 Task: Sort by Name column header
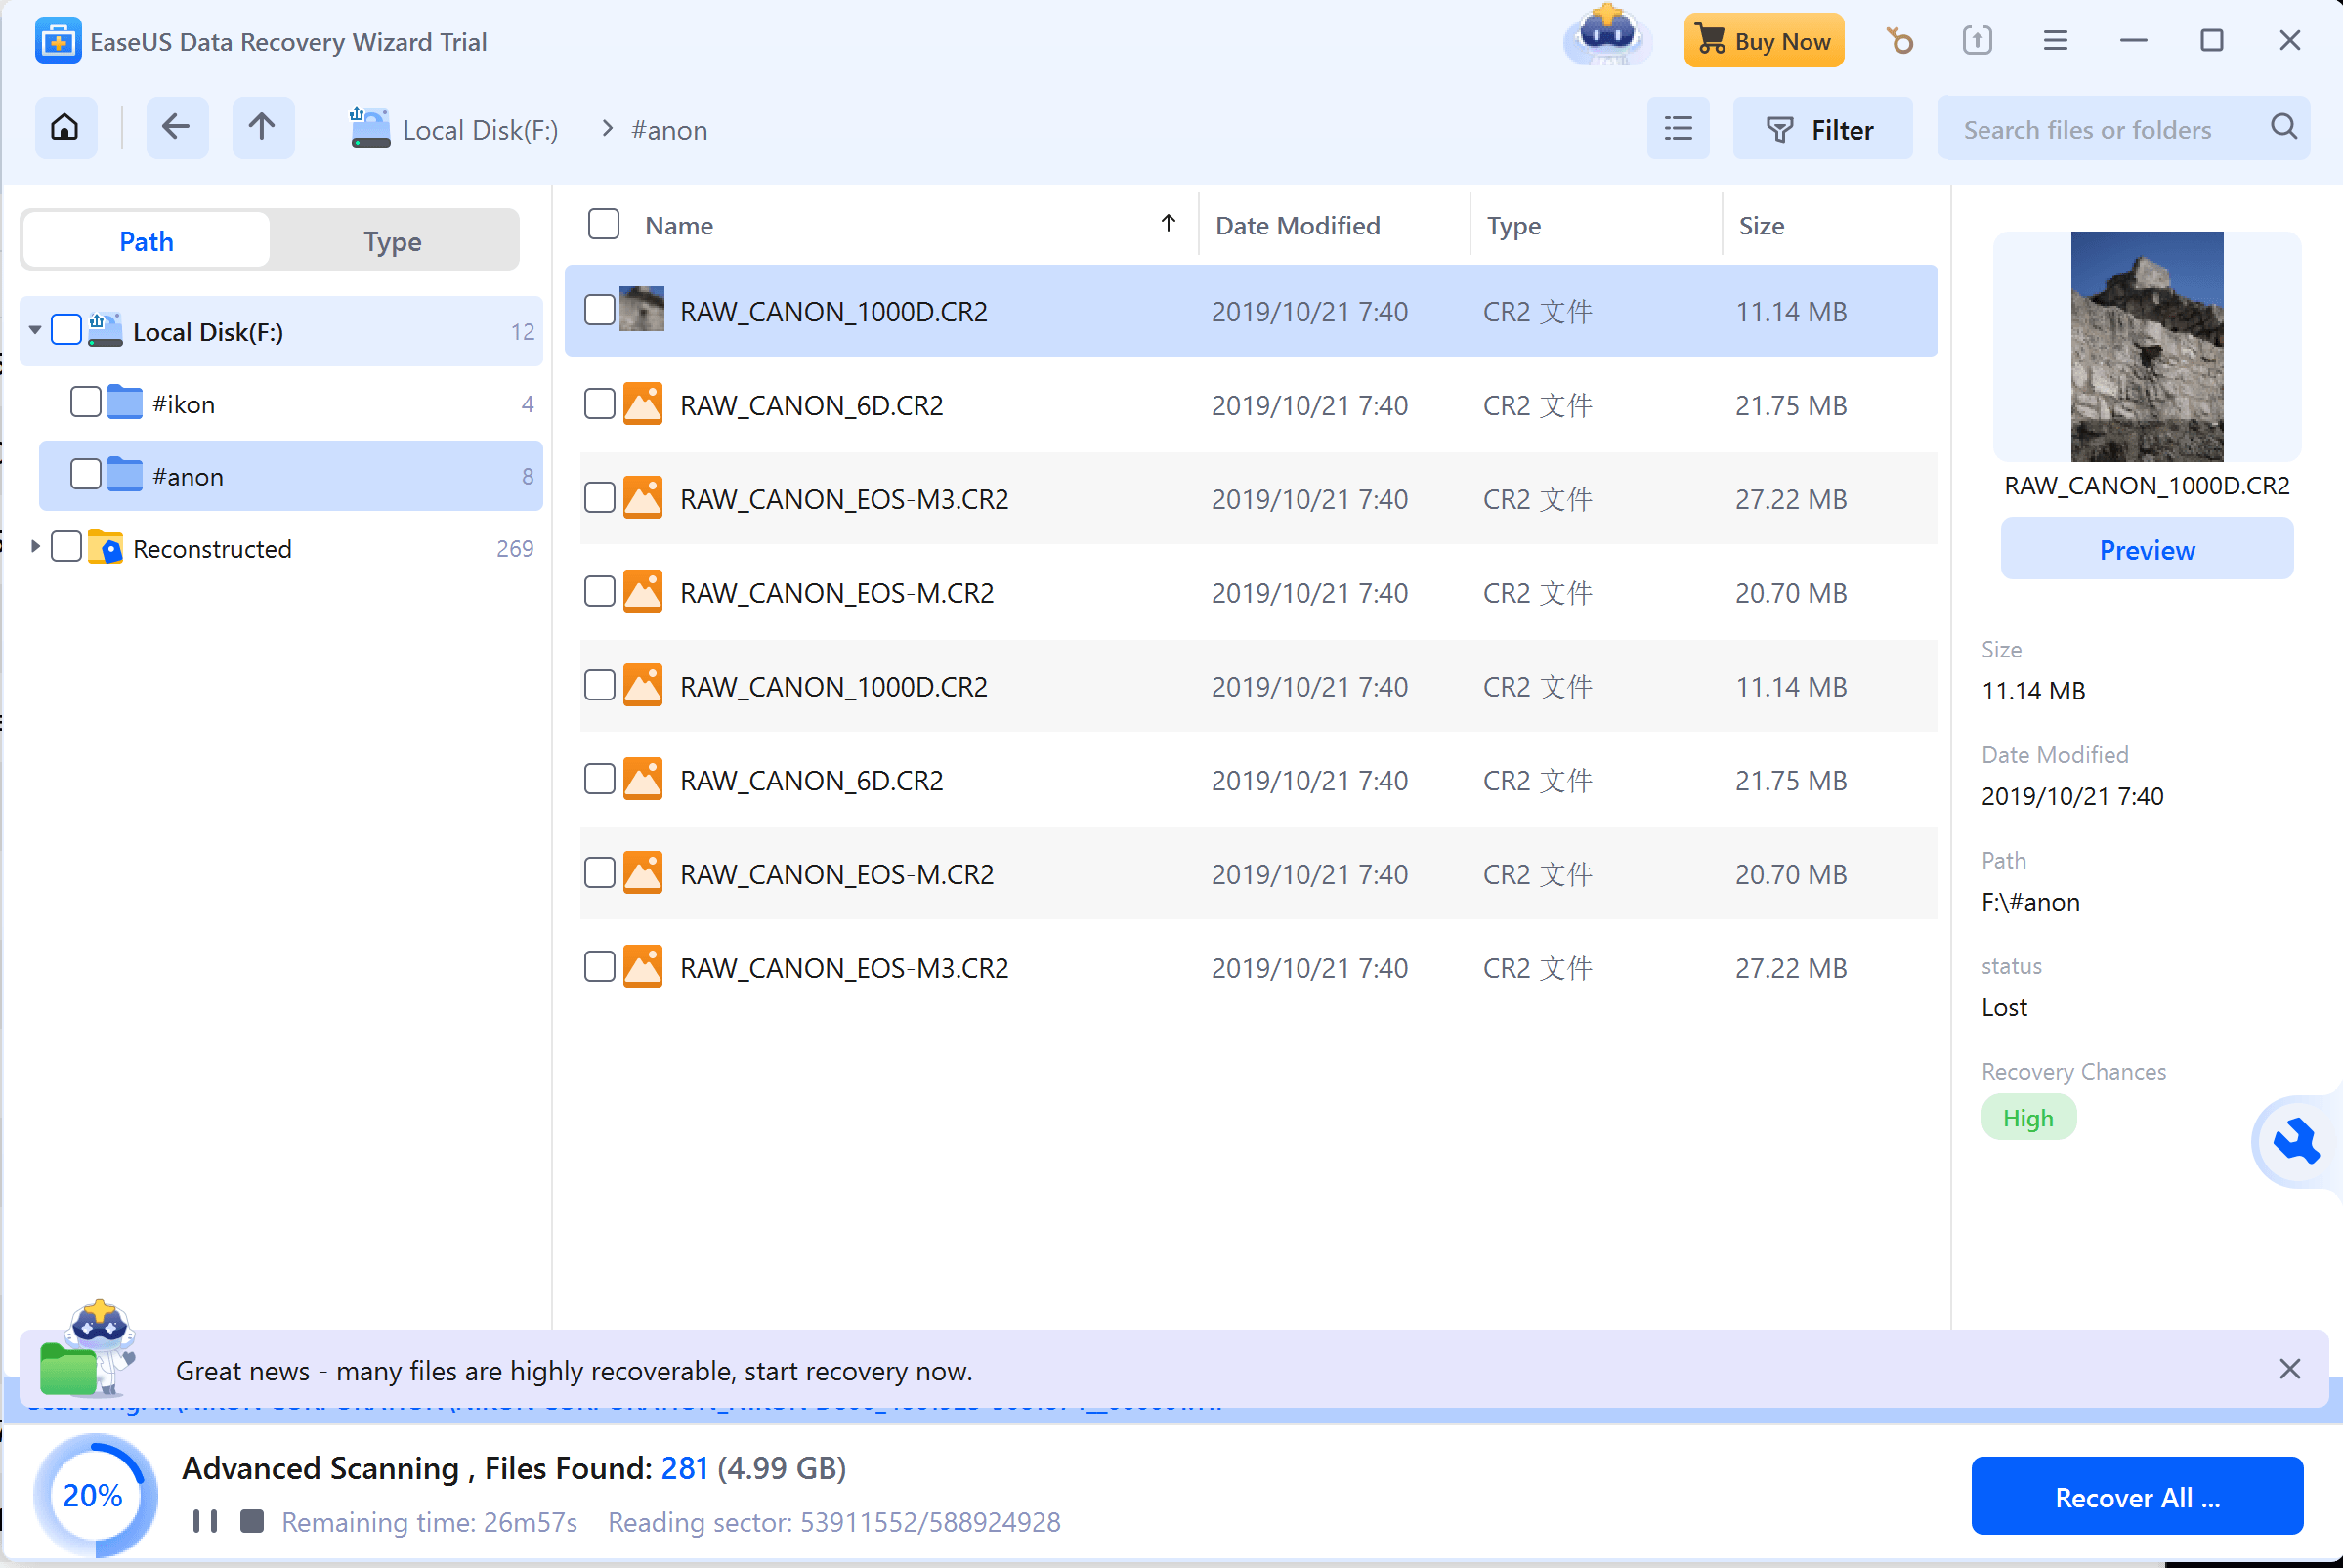tap(679, 226)
